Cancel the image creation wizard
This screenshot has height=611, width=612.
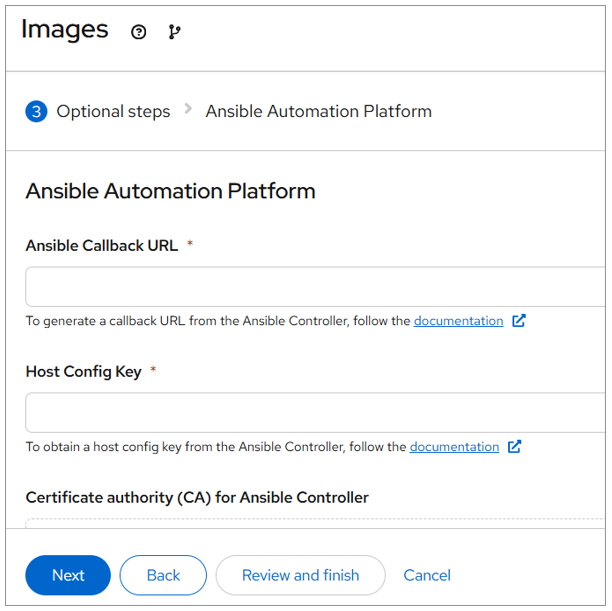pos(427,575)
